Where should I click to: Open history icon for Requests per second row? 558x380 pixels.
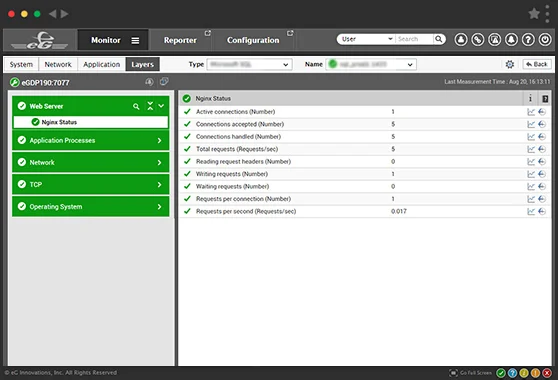(x=542, y=212)
